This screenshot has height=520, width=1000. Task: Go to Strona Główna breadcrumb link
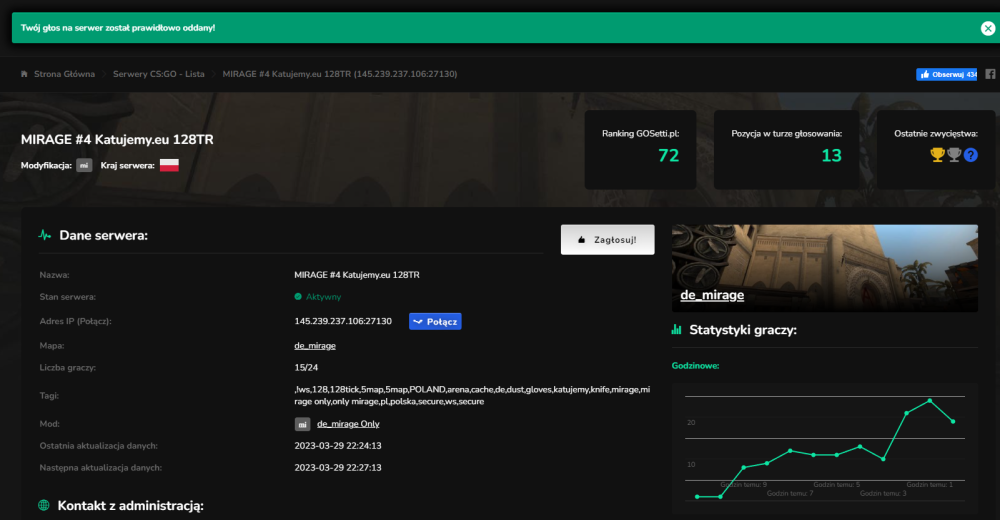[x=64, y=74]
